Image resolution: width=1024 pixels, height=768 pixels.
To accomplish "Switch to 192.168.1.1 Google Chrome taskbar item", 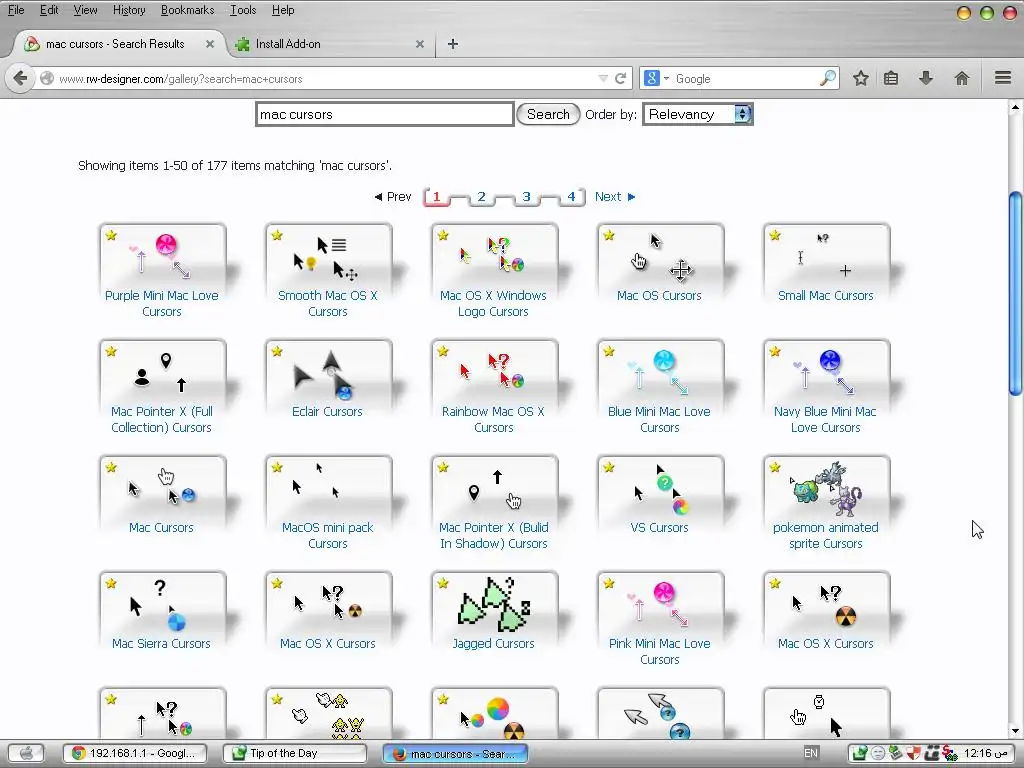I will coord(135,753).
